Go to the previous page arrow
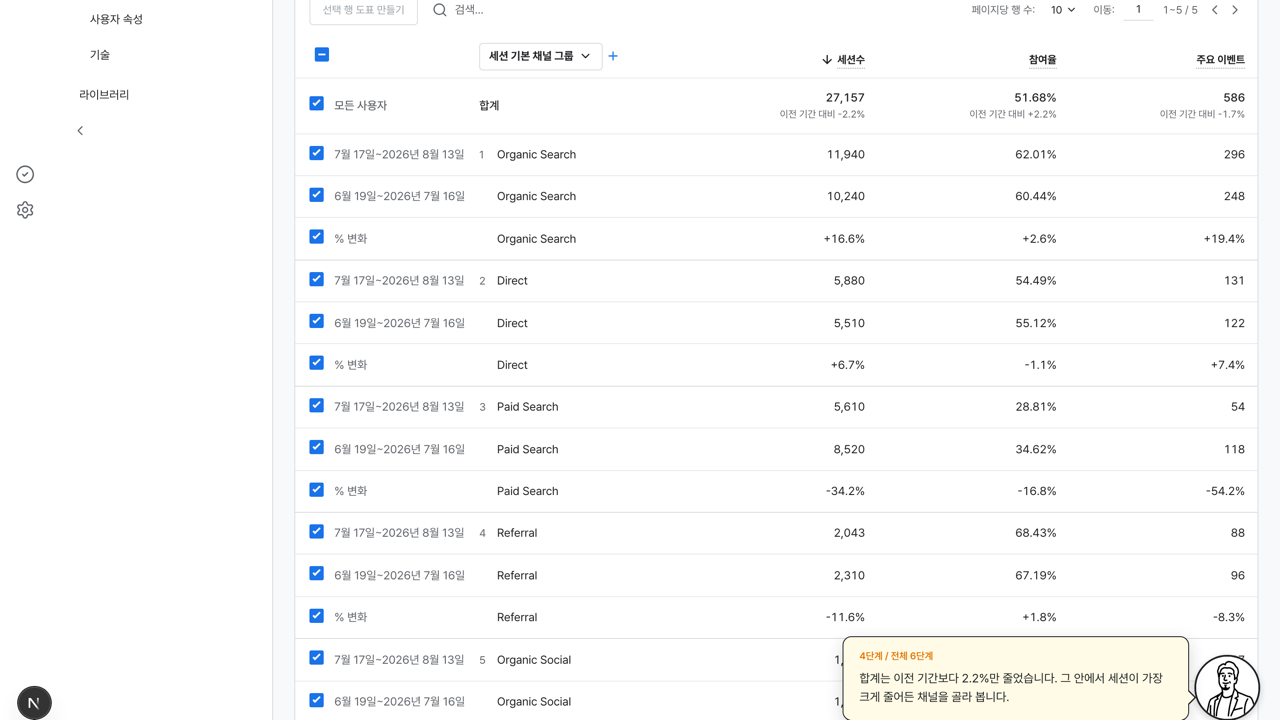The height and width of the screenshot is (720, 1280). point(1215,10)
